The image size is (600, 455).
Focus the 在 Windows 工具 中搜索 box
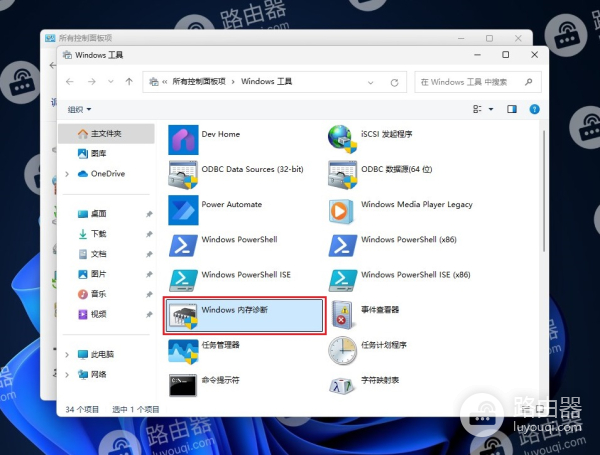(x=478, y=82)
